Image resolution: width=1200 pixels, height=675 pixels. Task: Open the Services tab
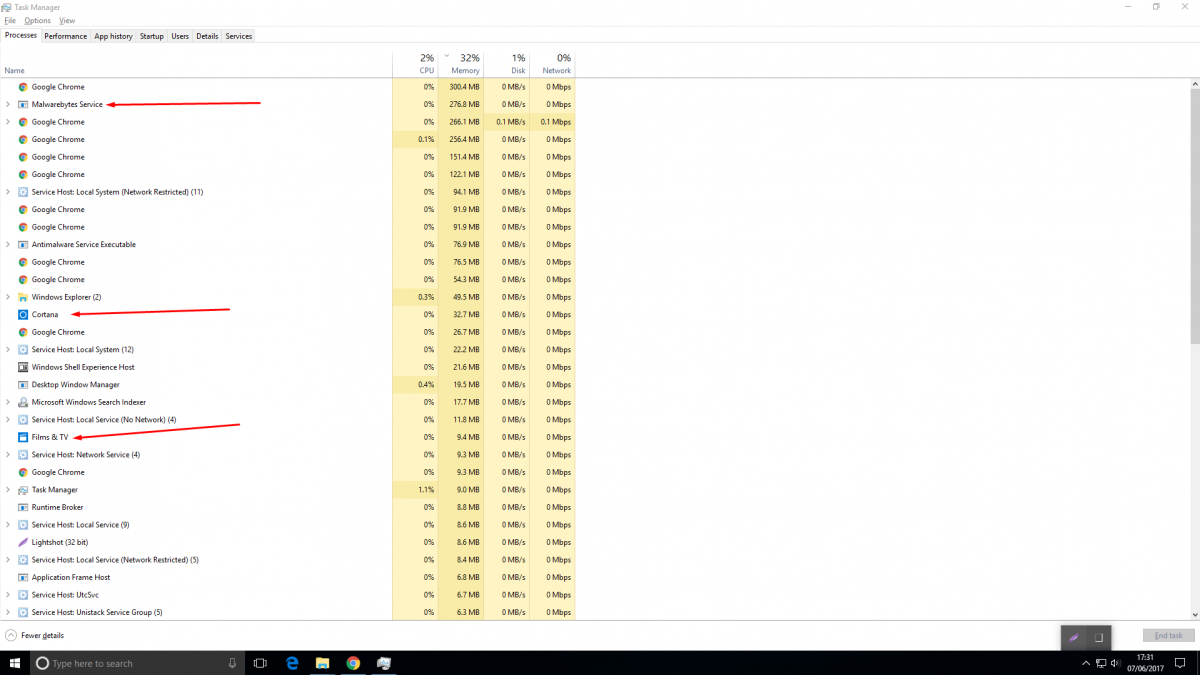click(x=239, y=36)
